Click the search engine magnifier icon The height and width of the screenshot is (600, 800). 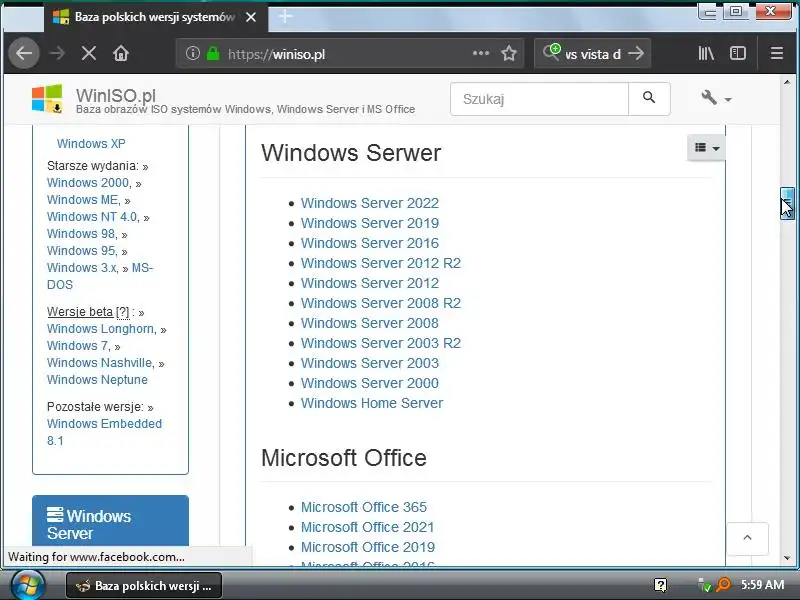[552, 52]
